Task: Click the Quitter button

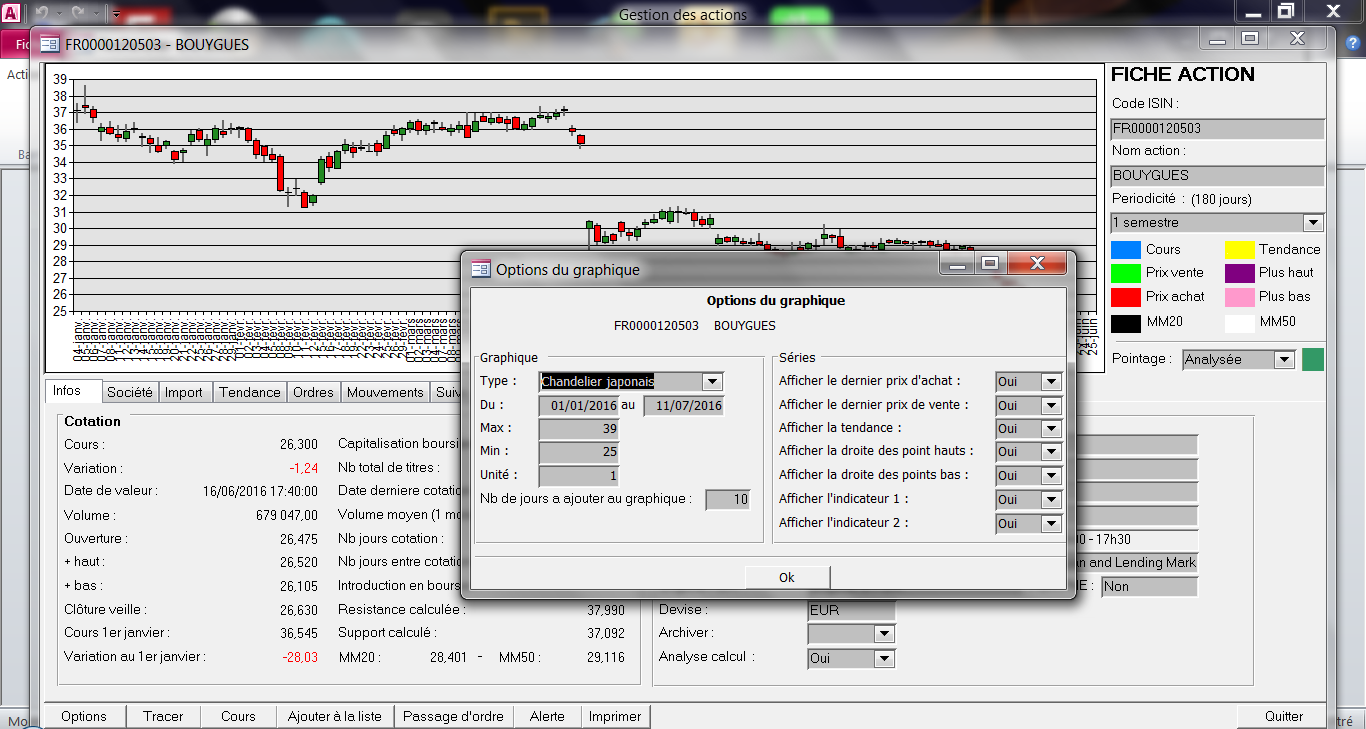Action: (x=1284, y=716)
